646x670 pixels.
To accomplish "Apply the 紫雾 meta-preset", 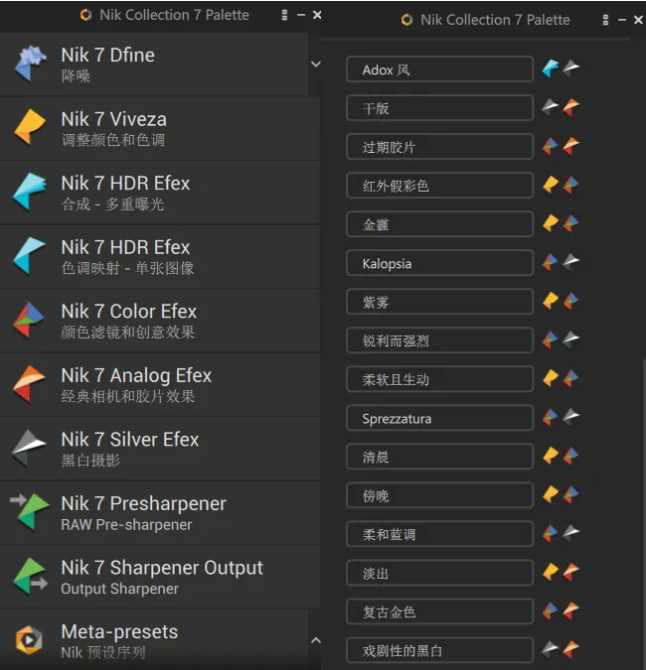I will coord(440,302).
